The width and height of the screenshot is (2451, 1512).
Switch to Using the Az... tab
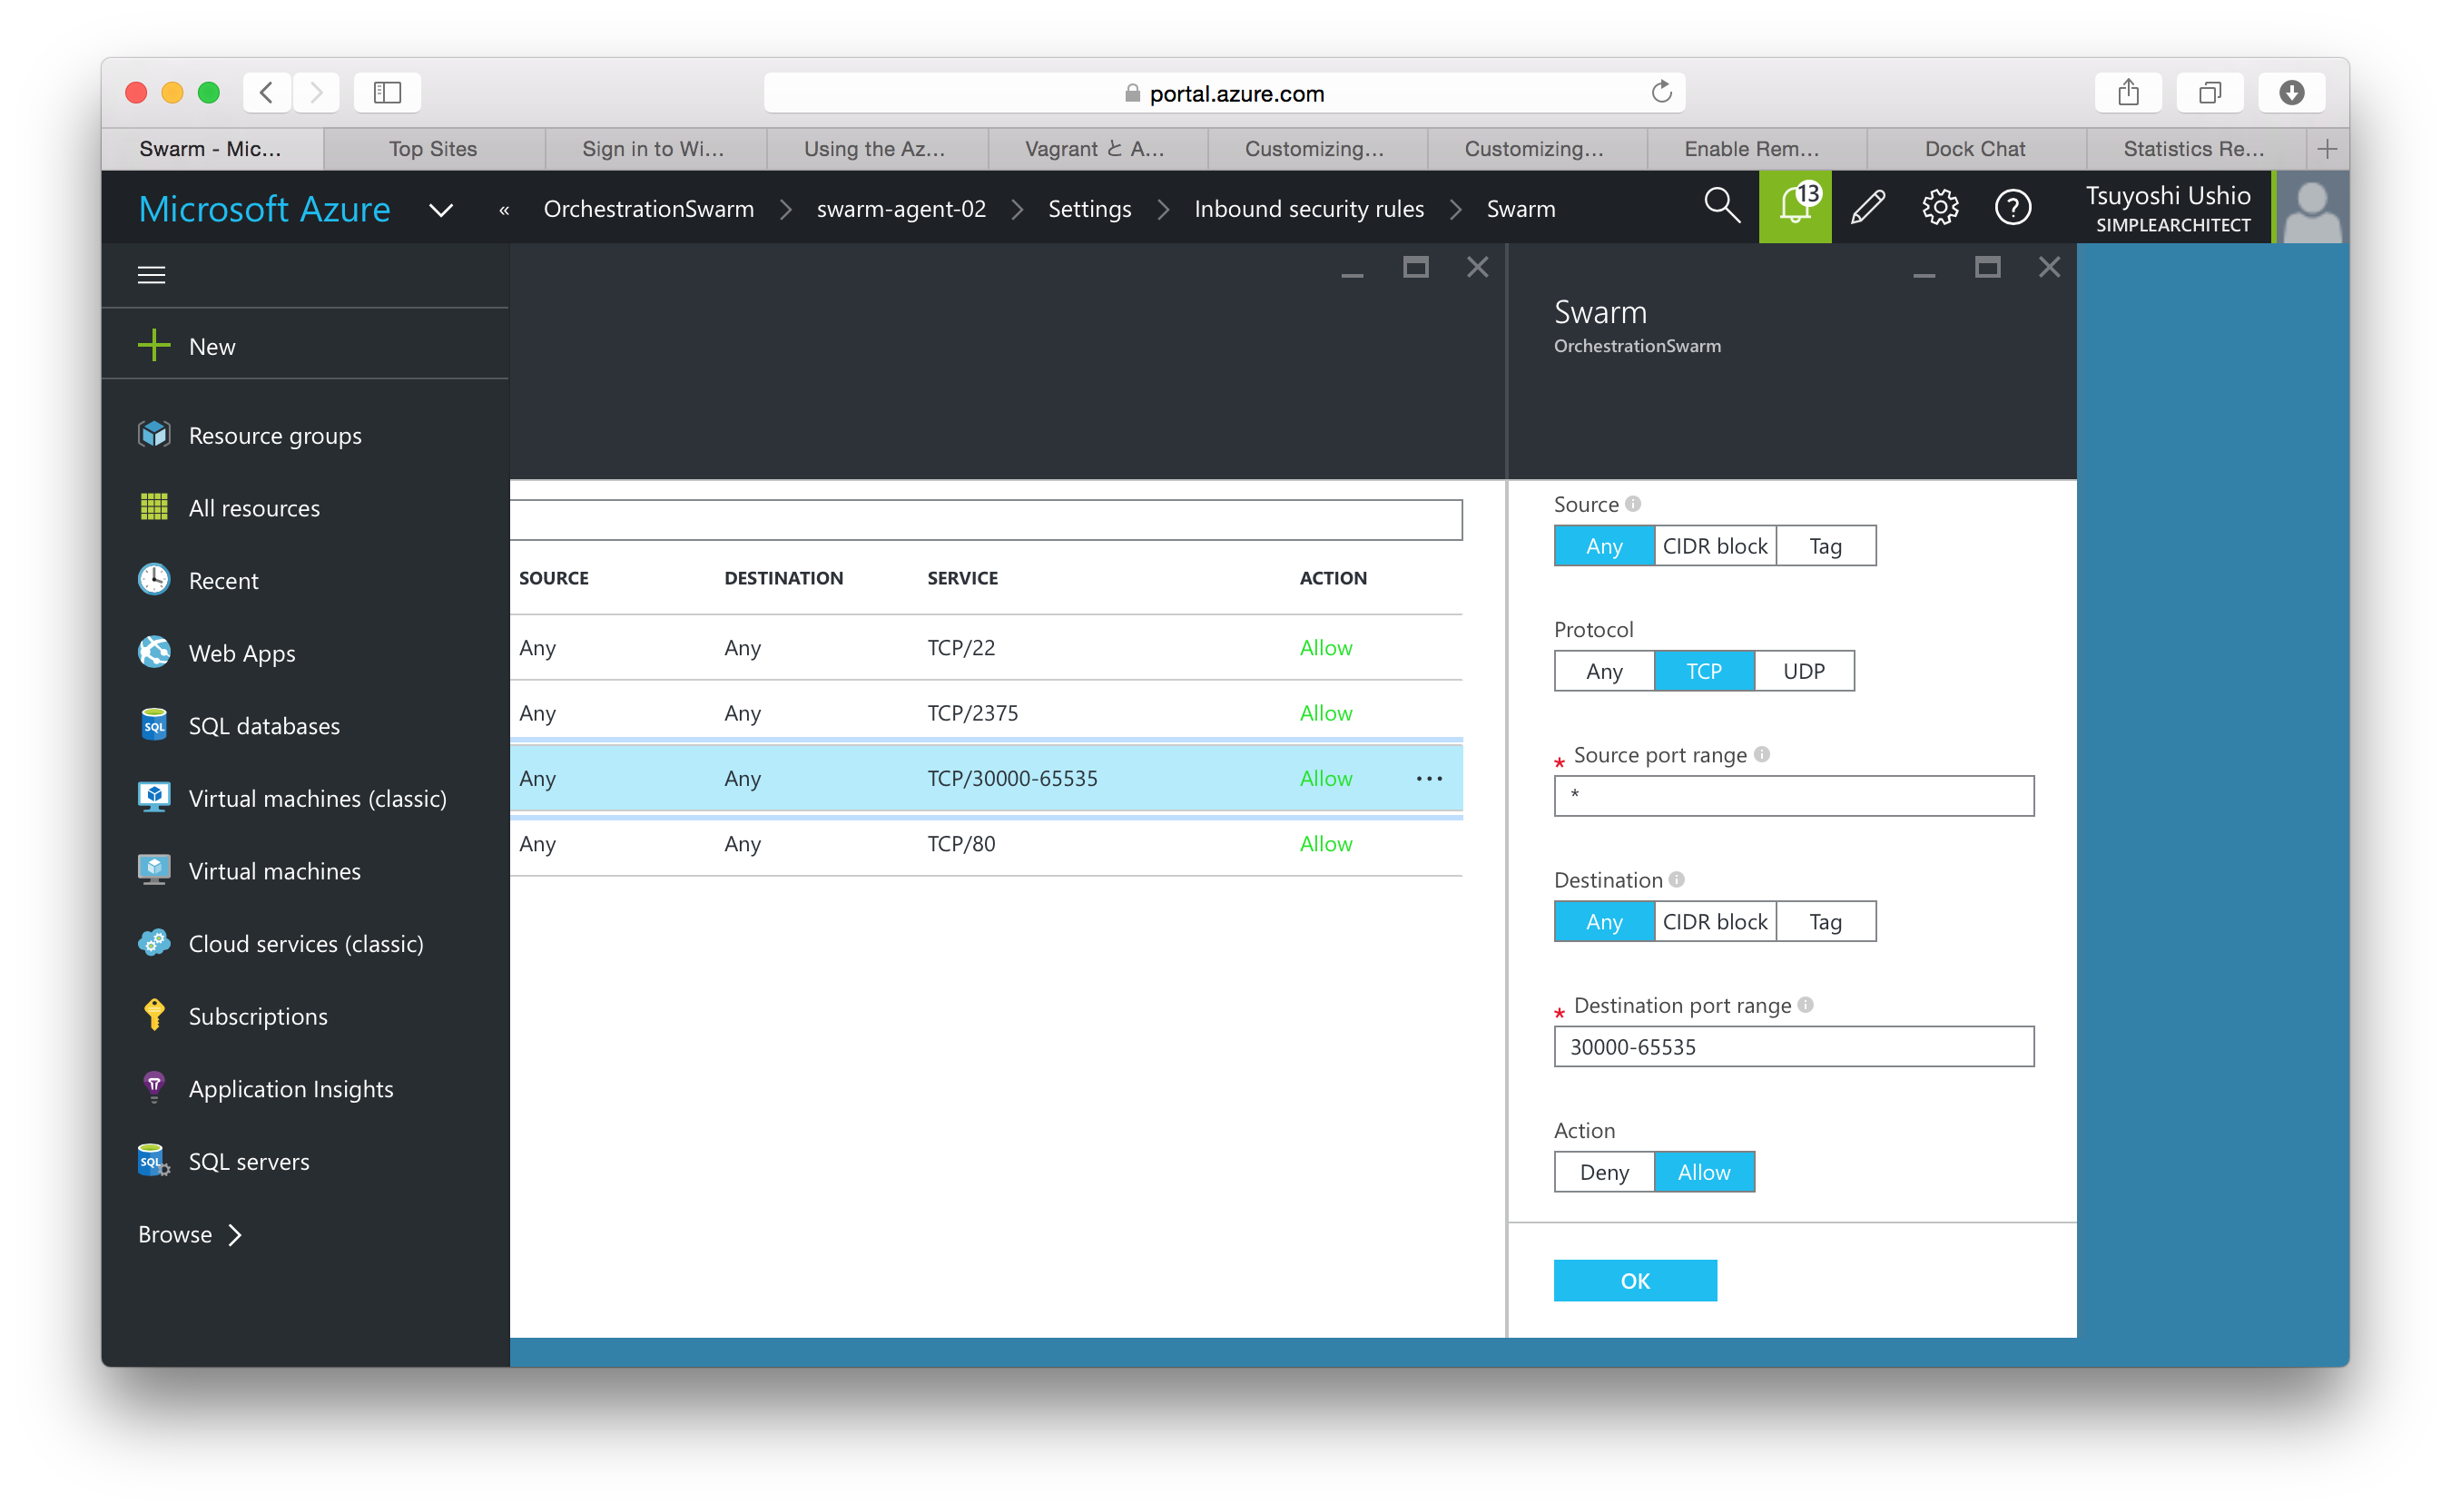coord(875,148)
